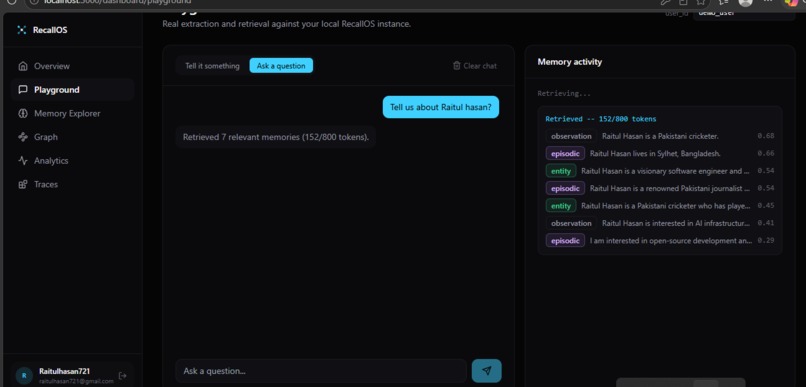The image size is (806, 387).
Task: Click the trash icon beside Clear chat
Action: coord(456,65)
